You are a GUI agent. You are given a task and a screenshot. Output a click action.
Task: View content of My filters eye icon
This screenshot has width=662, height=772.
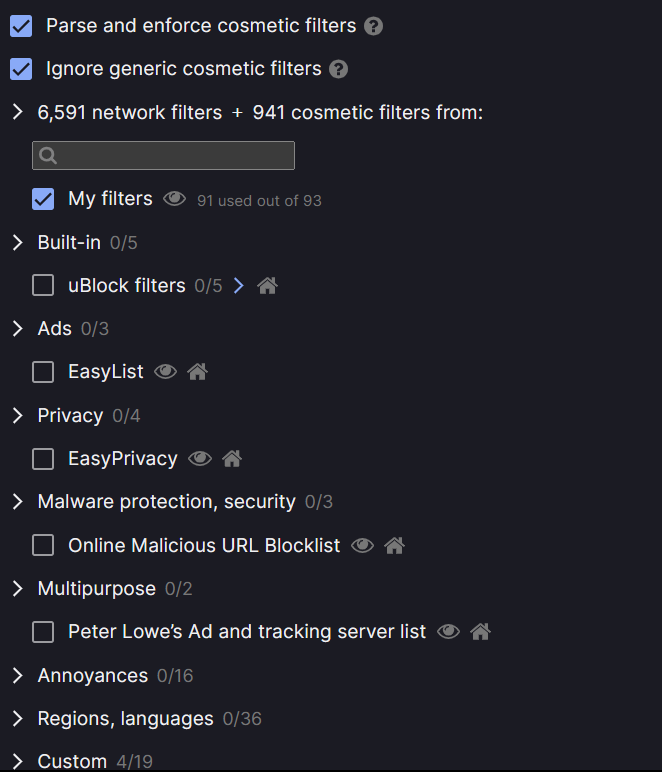coord(175,199)
